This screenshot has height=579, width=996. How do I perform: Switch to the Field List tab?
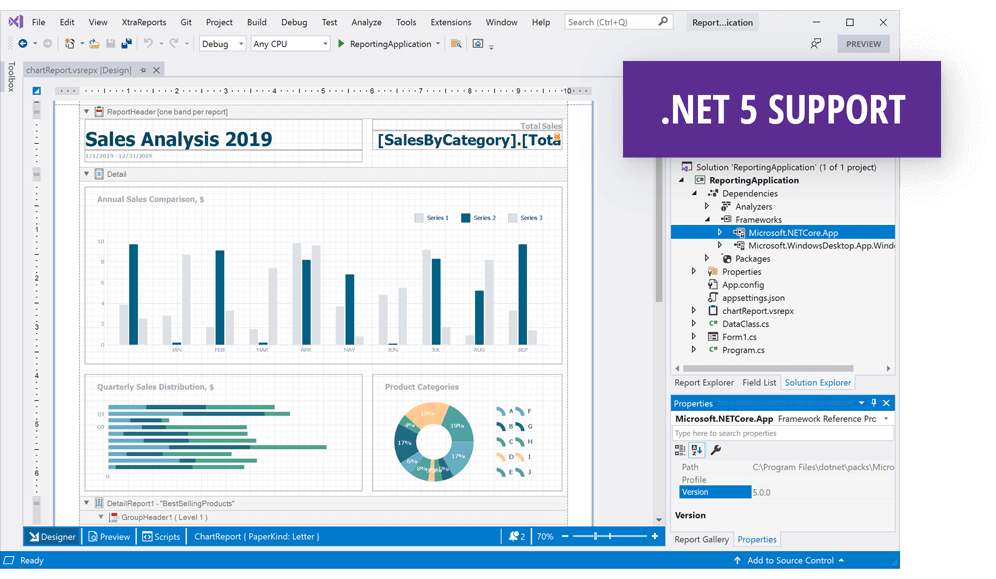pos(759,382)
